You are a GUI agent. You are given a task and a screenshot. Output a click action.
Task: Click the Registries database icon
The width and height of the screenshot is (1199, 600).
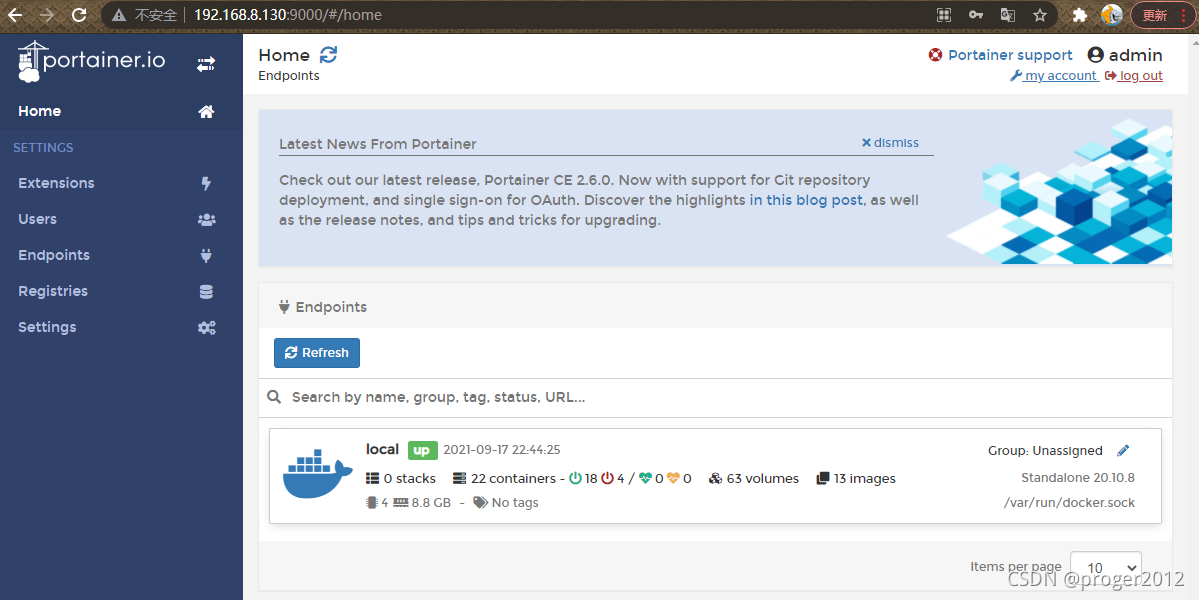[206, 291]
